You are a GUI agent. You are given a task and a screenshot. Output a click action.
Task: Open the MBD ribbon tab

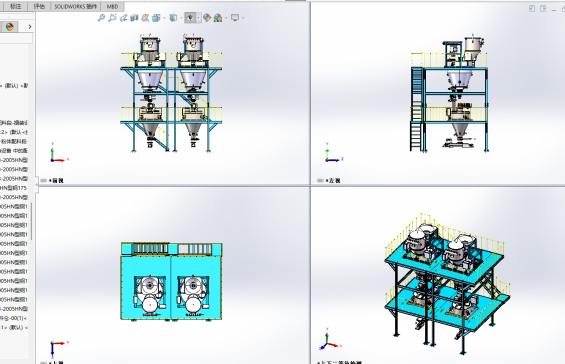112,6
